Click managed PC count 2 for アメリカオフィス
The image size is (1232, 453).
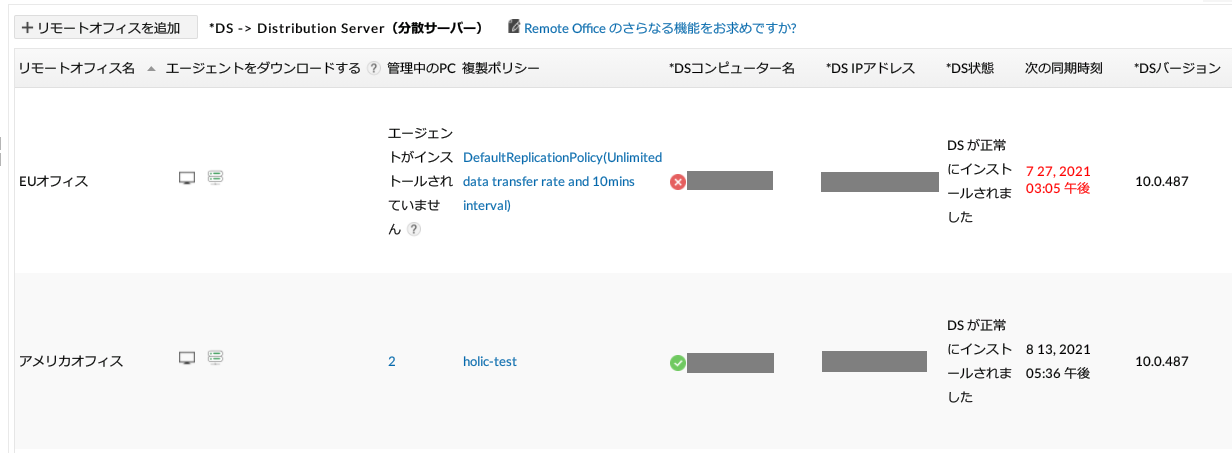click(392, 362)
